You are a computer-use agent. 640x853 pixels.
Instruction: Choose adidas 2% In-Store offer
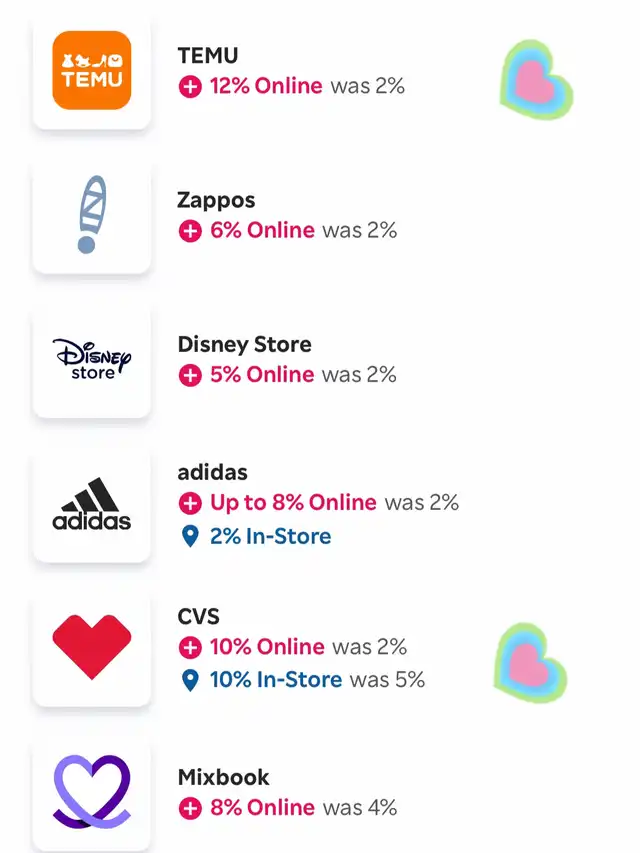270,537
